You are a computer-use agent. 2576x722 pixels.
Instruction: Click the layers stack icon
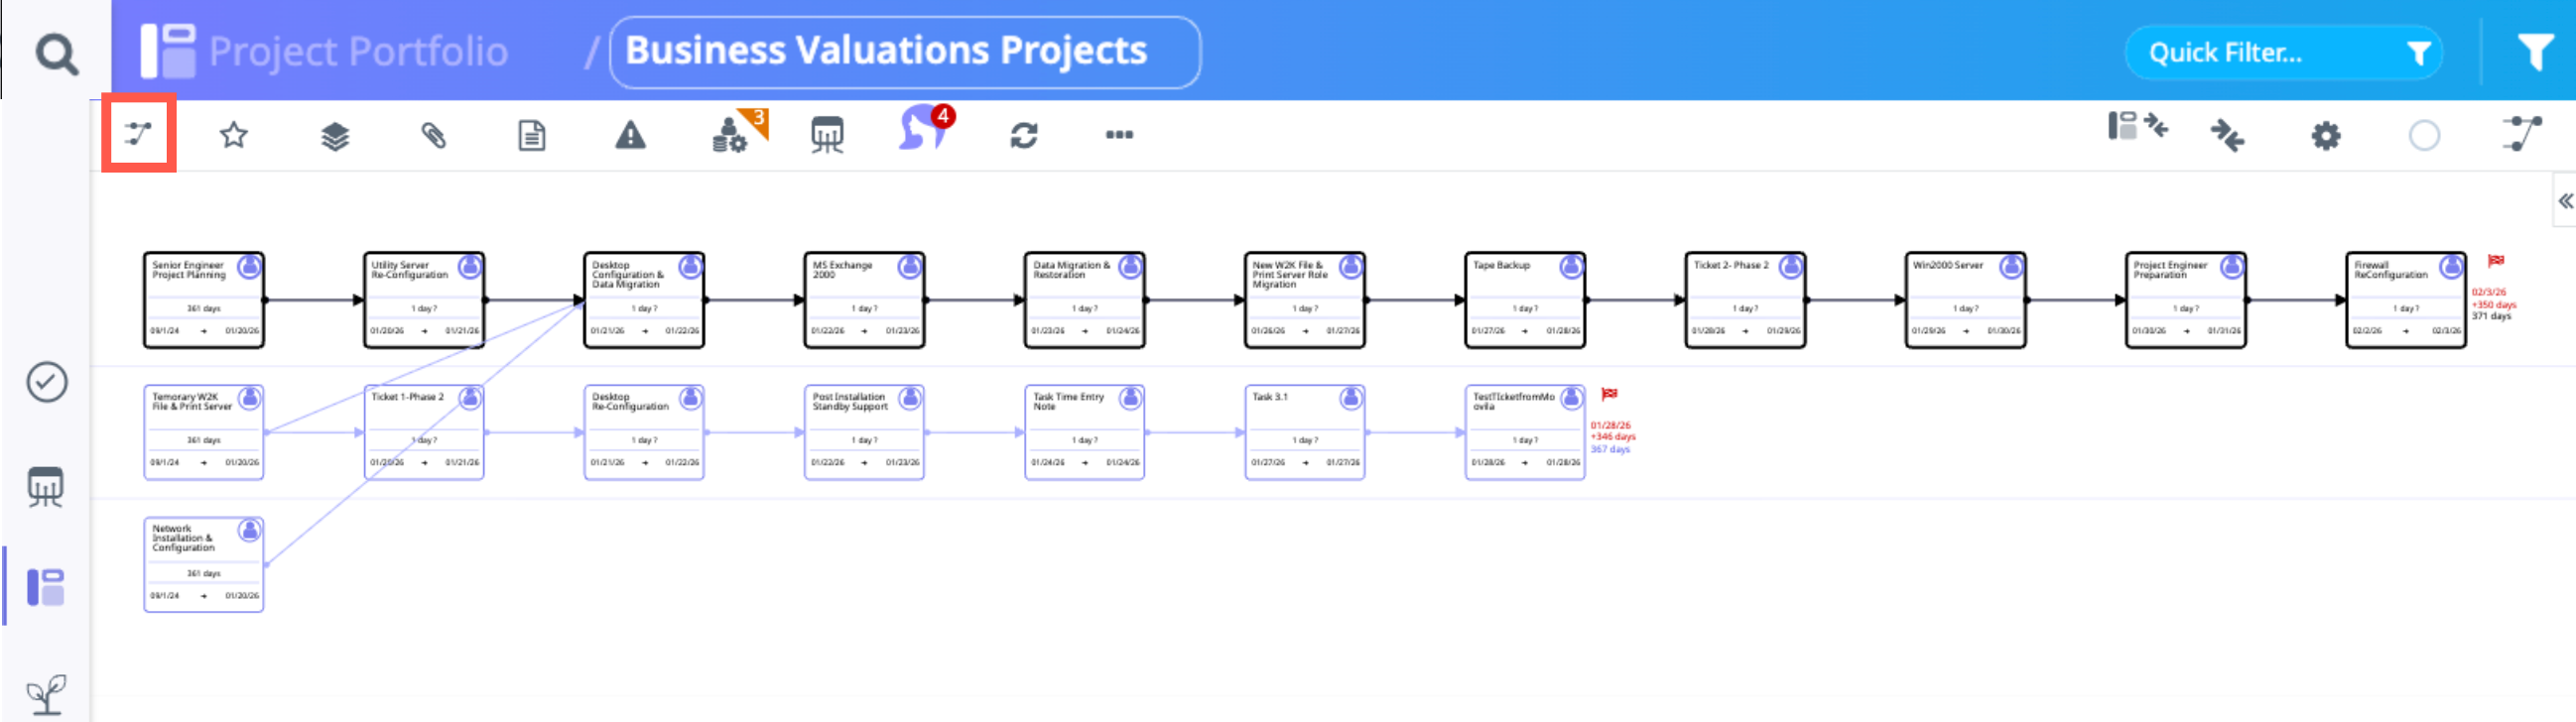coord(335,136)
